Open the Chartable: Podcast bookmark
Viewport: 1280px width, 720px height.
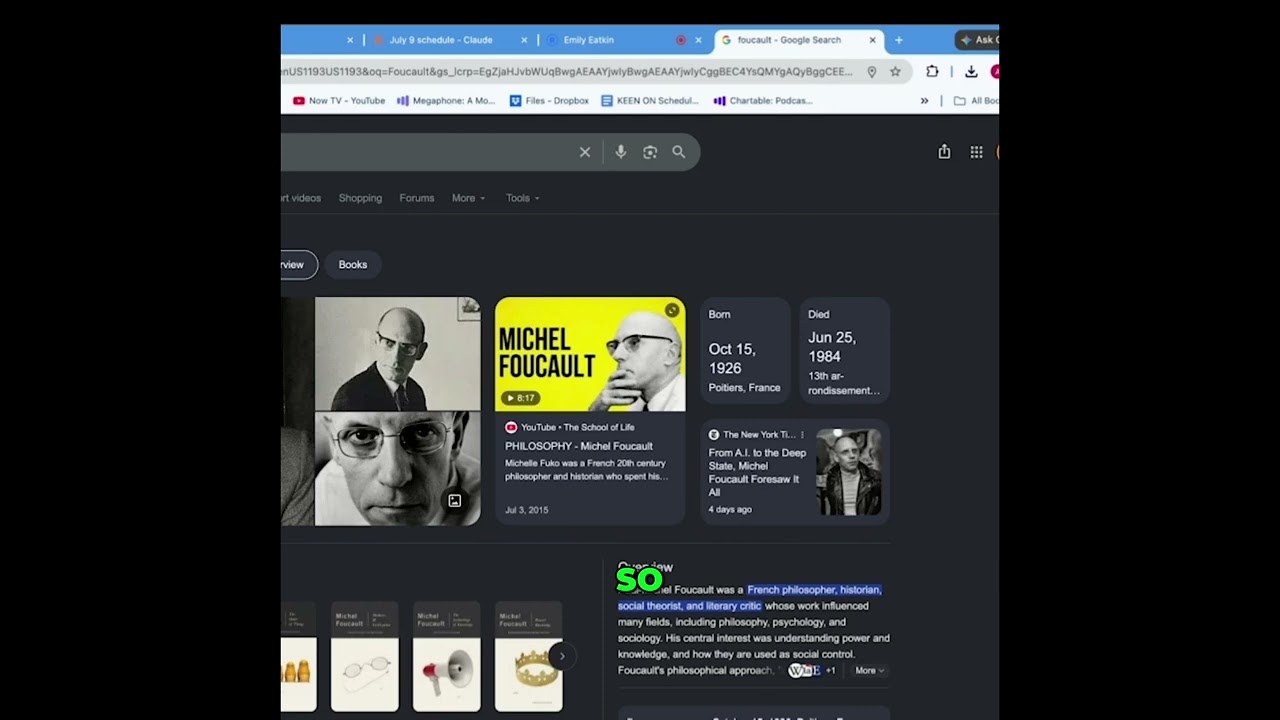763,100
